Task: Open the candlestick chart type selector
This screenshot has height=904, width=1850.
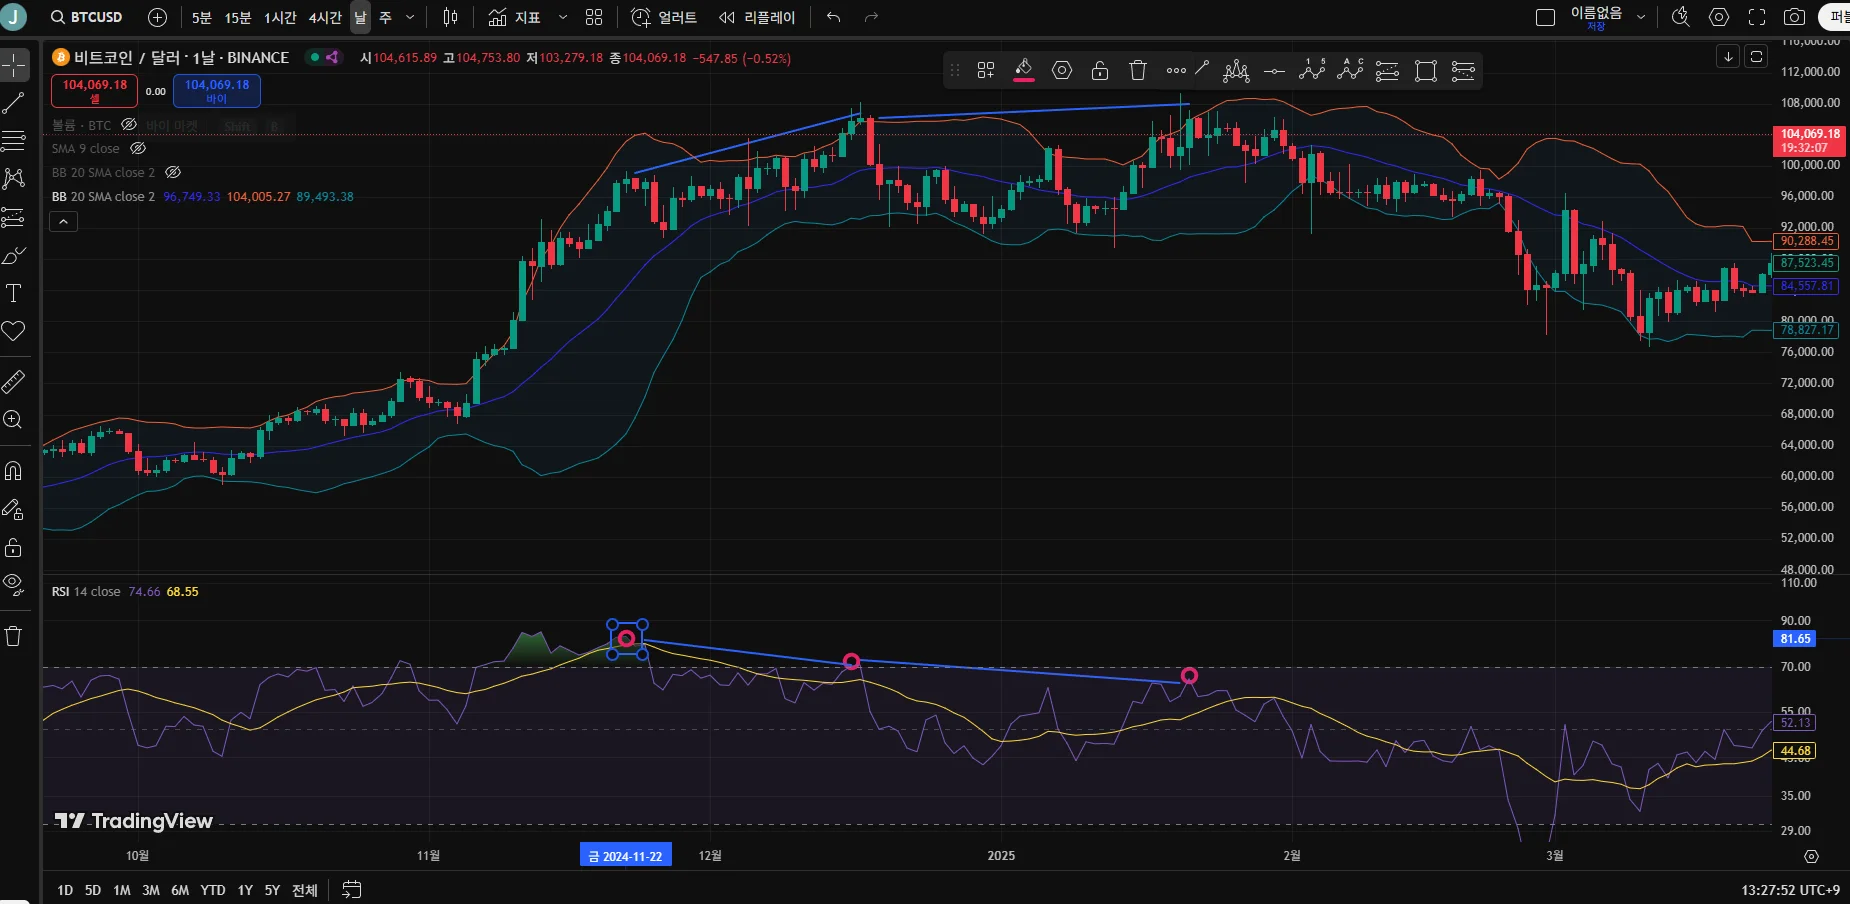Action: point(450,17)
